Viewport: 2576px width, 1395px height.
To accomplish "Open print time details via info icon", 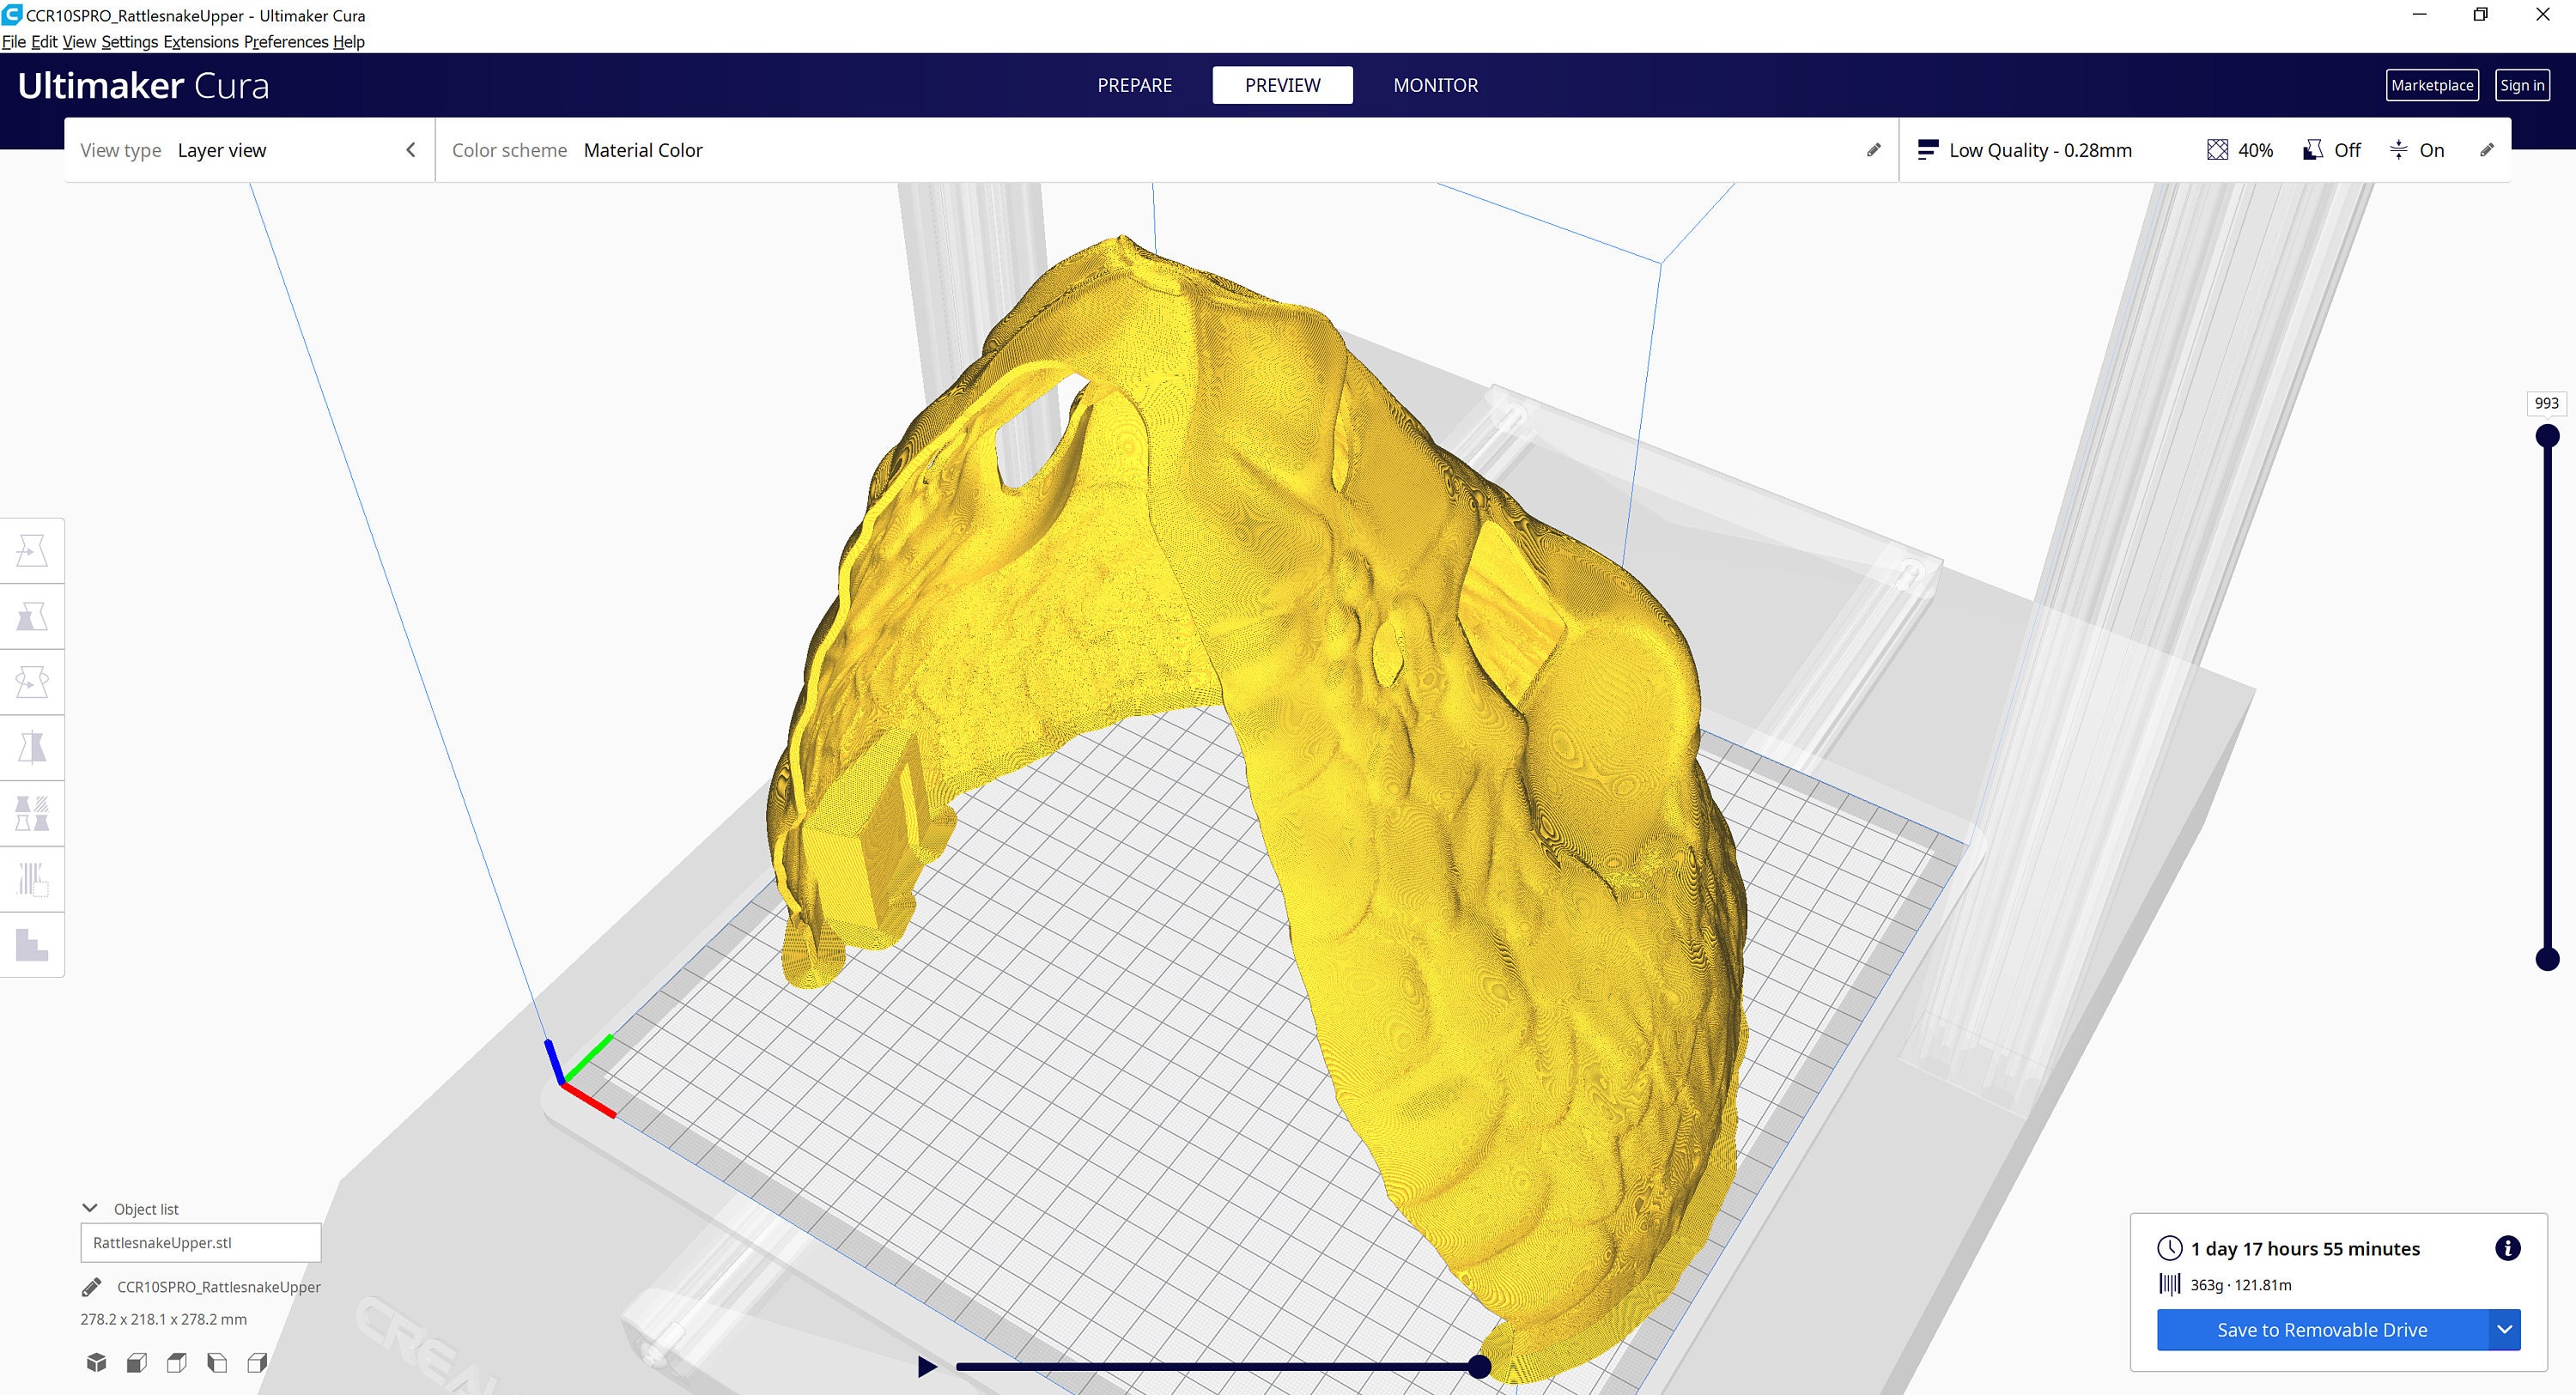I will [2507, 1247].
